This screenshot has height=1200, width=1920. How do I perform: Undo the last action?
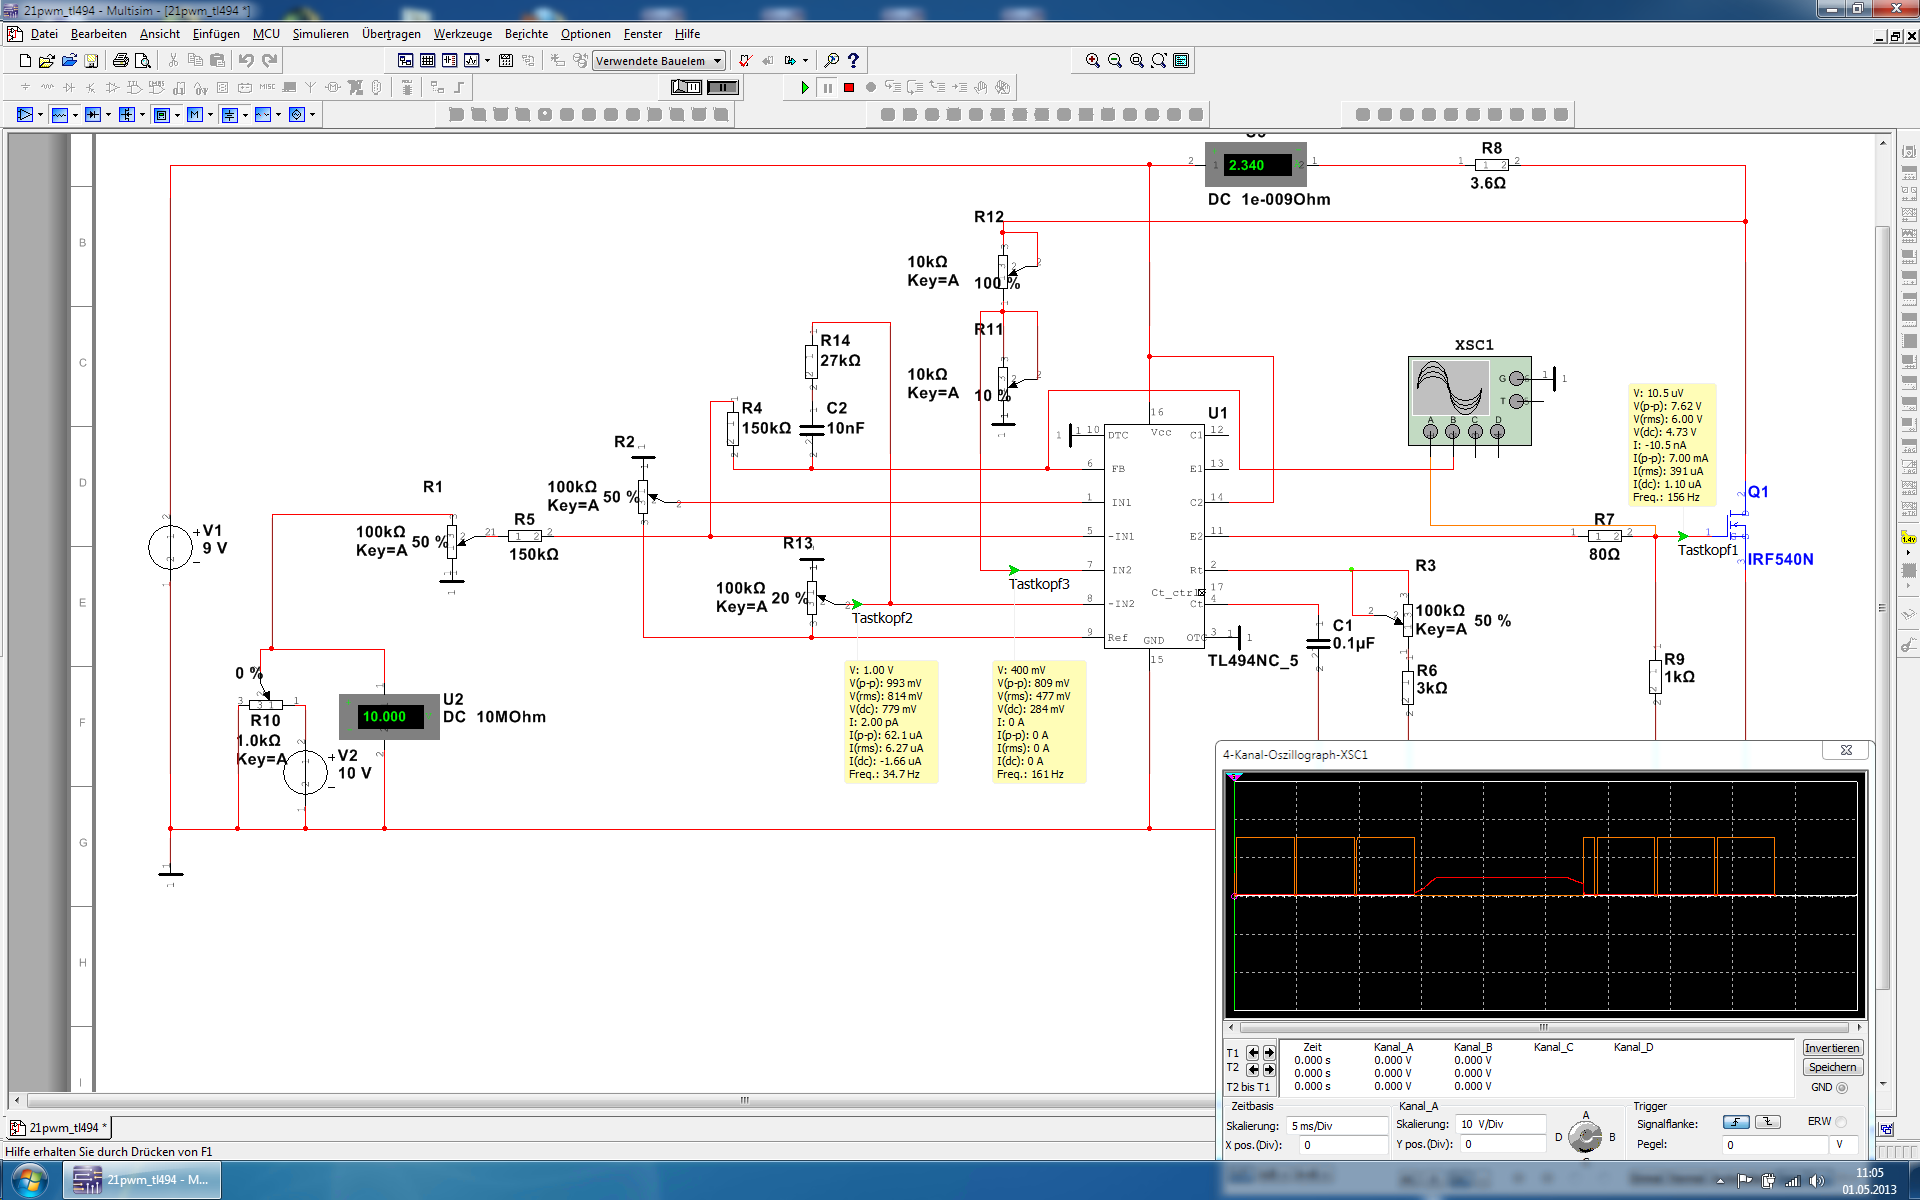click(246, 61)
